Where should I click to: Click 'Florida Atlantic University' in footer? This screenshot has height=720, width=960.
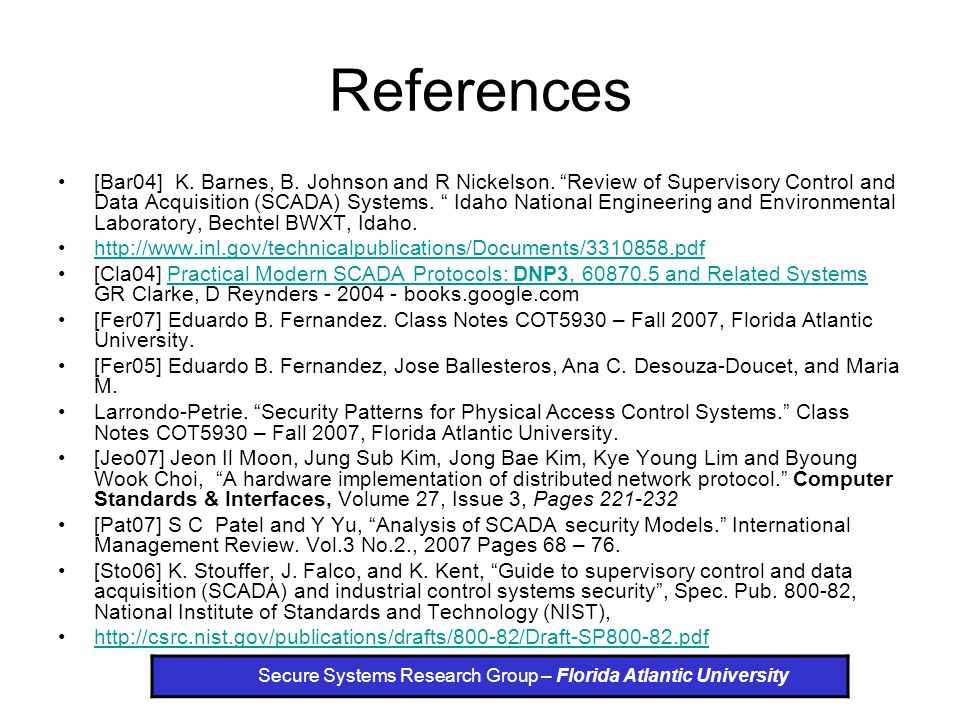(672, 675)
